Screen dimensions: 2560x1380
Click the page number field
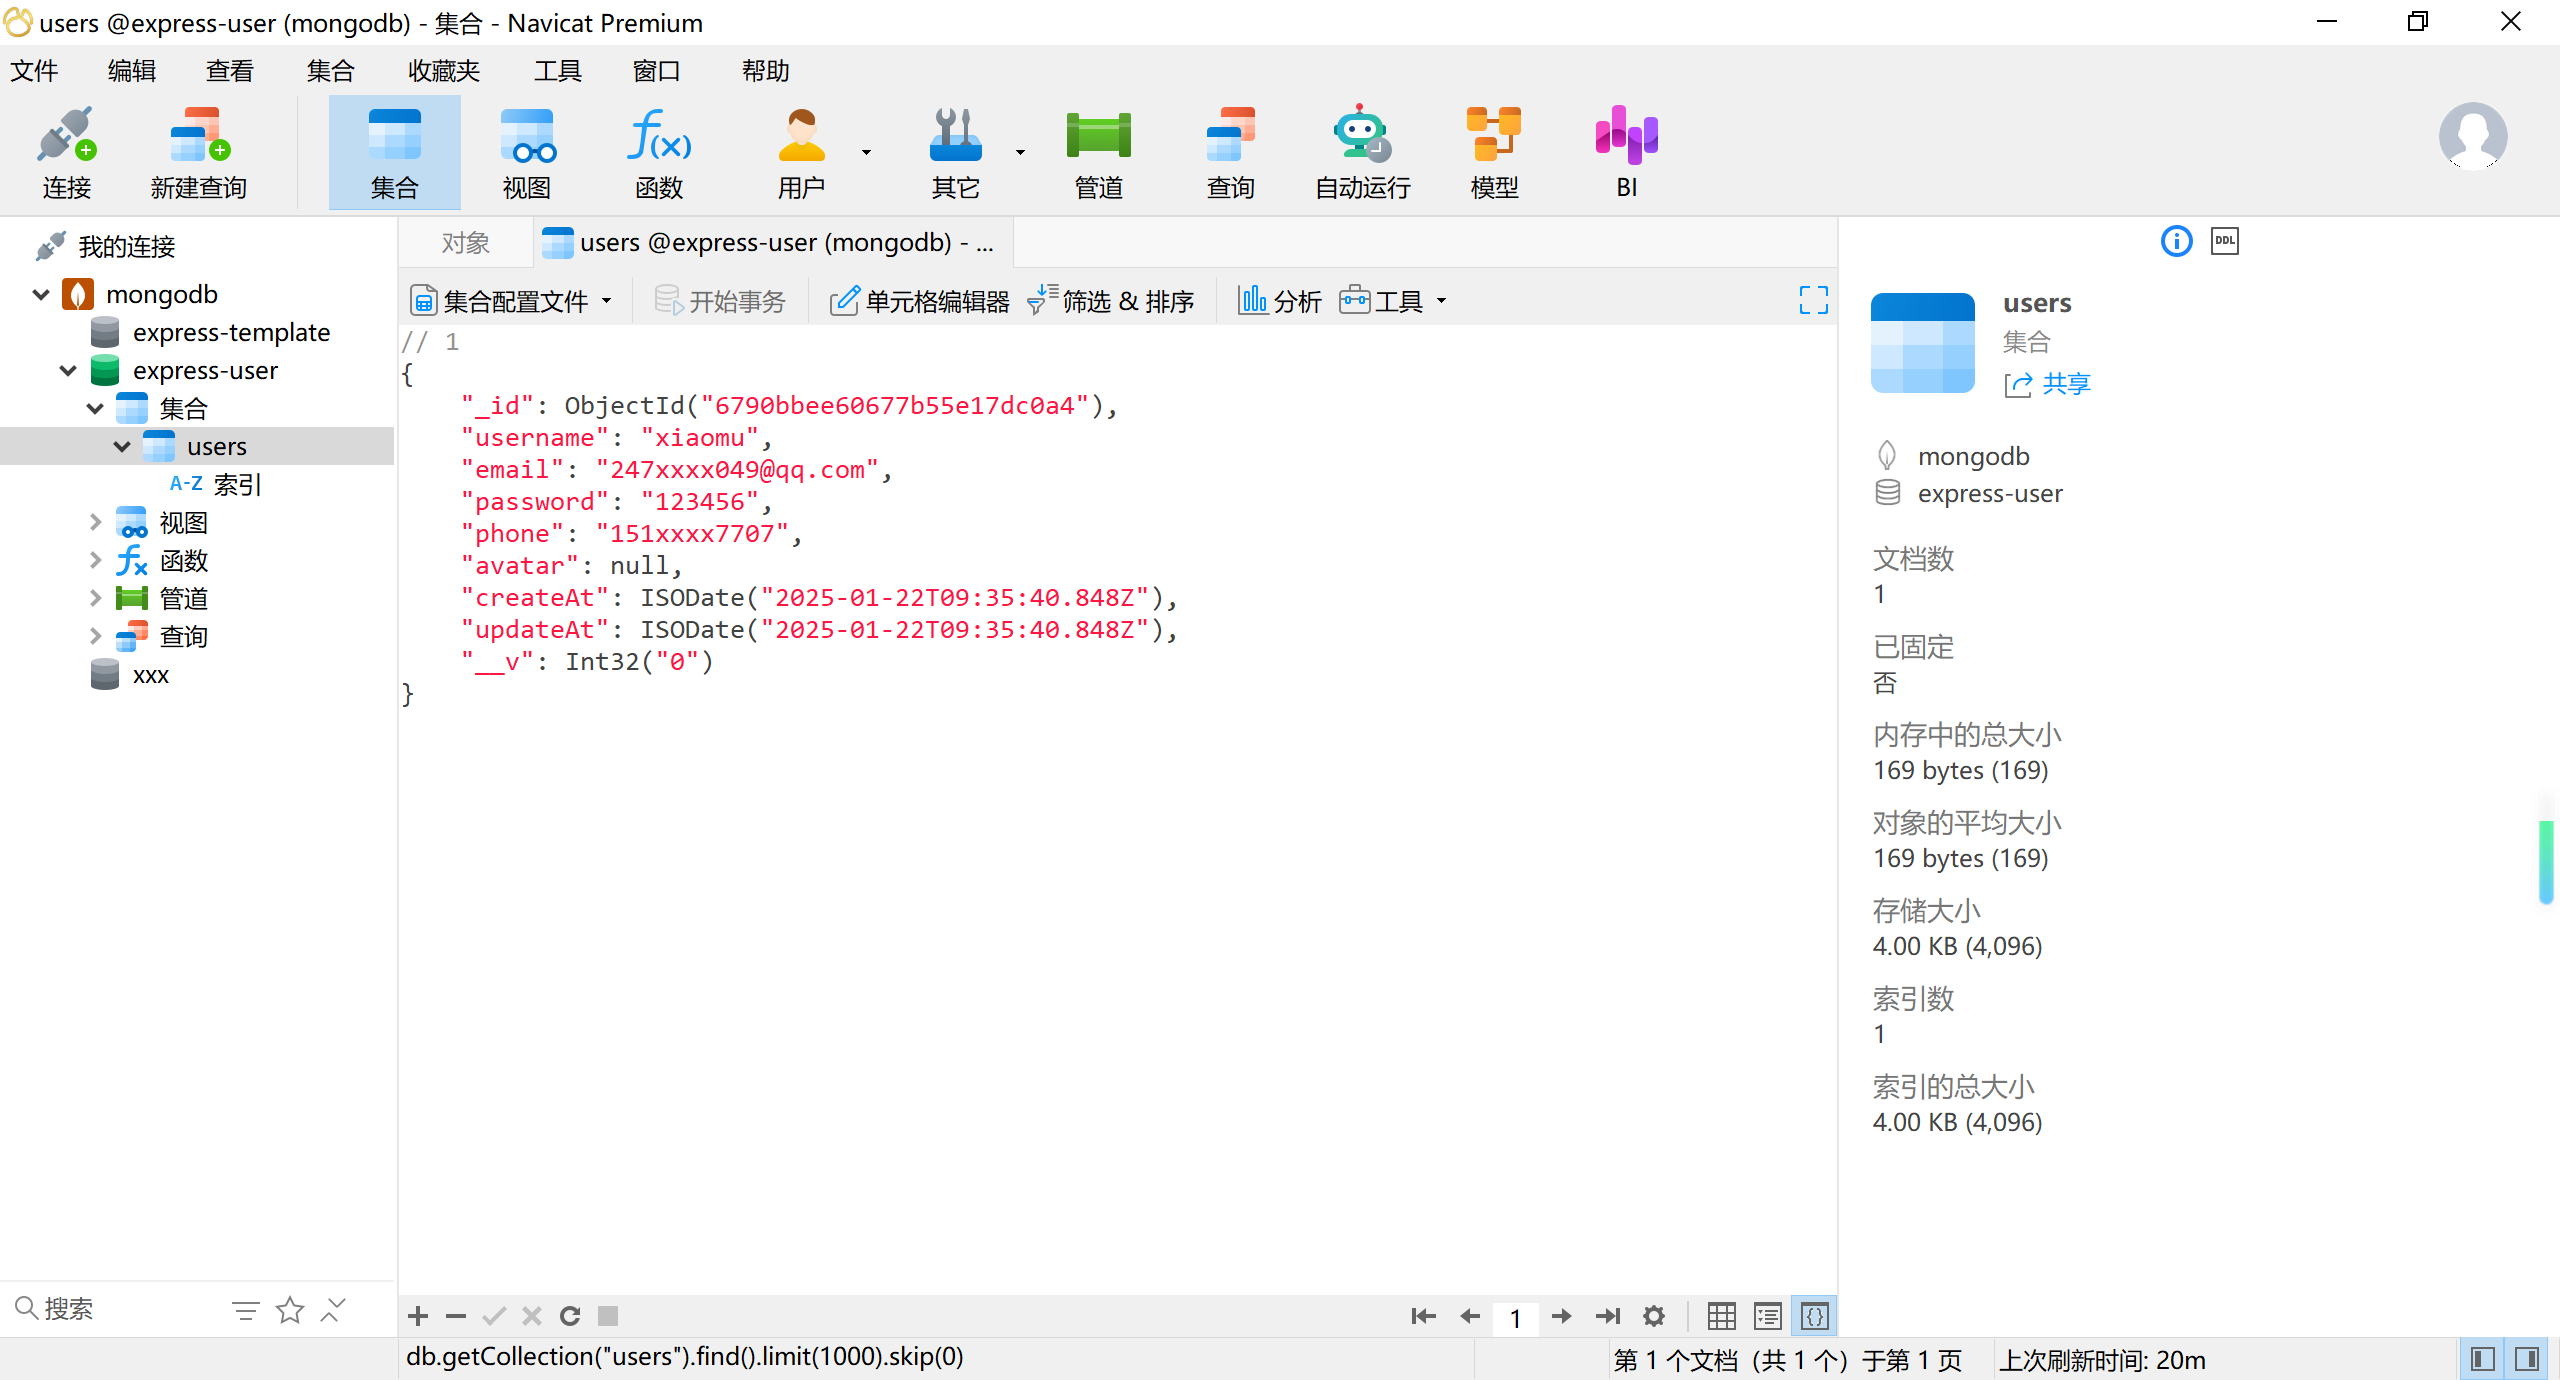click(1515, 1318)
